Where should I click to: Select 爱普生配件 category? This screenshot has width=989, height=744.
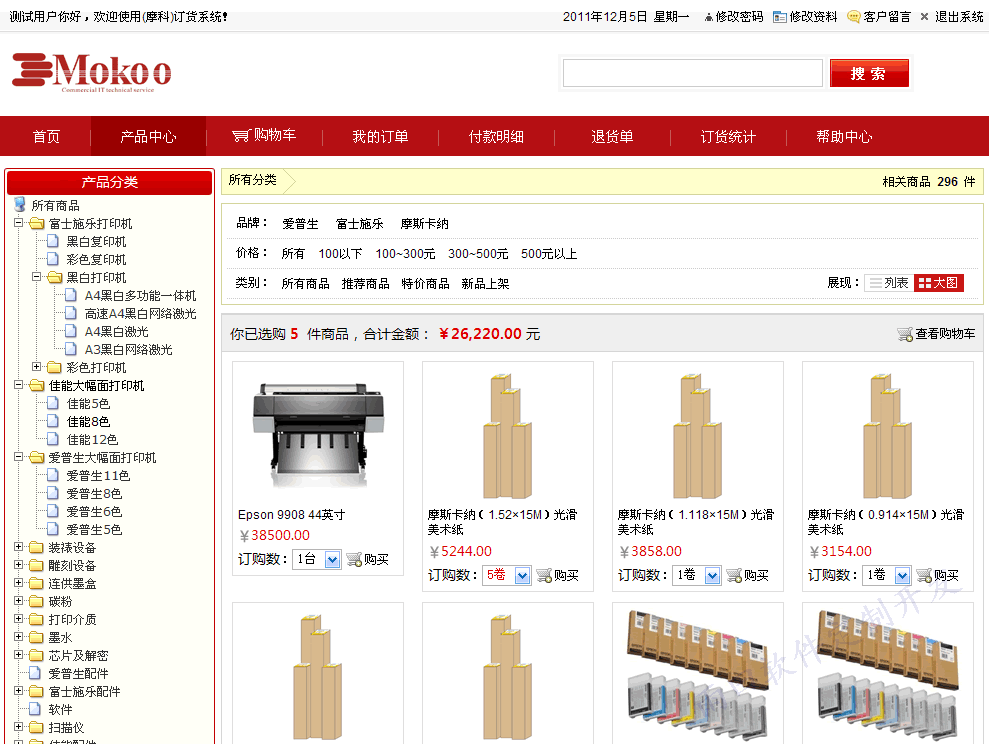[x=78, y=674]
